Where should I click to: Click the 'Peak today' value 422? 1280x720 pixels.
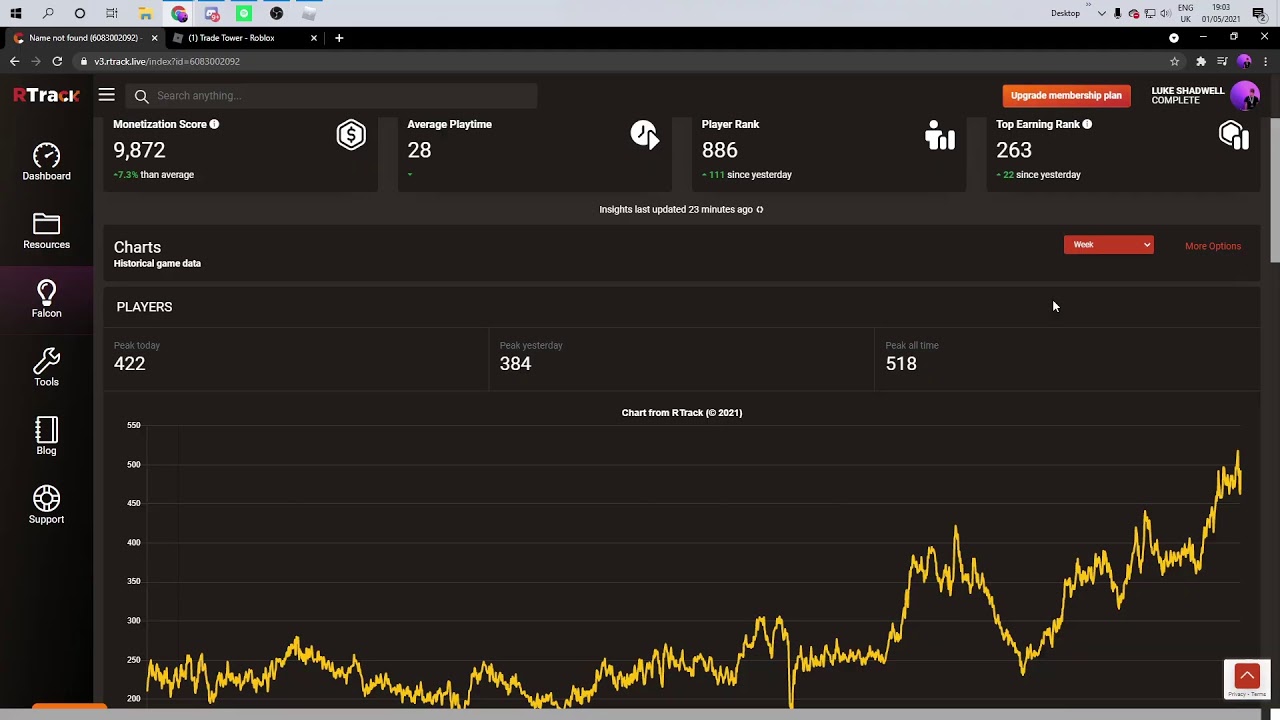click(129, 364)
